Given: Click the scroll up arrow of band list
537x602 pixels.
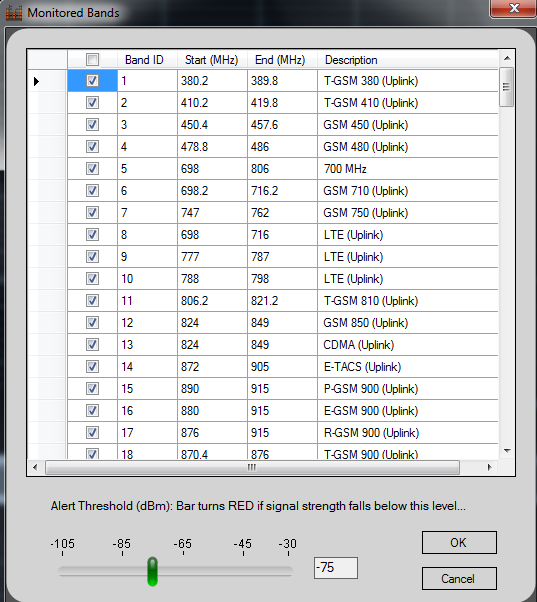Looking at the screenshot, I should click(x=507, y=58).
